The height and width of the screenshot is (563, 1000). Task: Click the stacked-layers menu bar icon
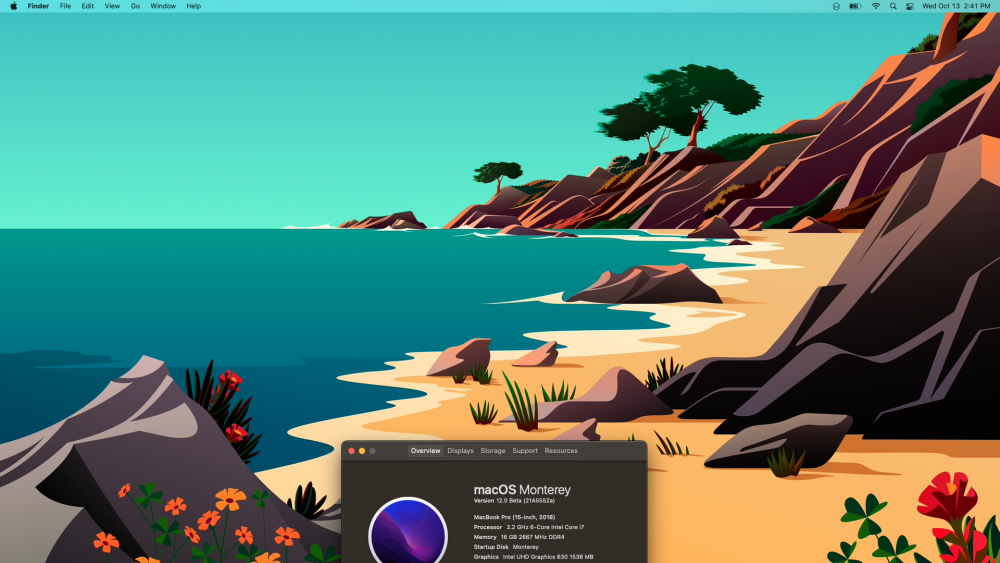[836, 6]
